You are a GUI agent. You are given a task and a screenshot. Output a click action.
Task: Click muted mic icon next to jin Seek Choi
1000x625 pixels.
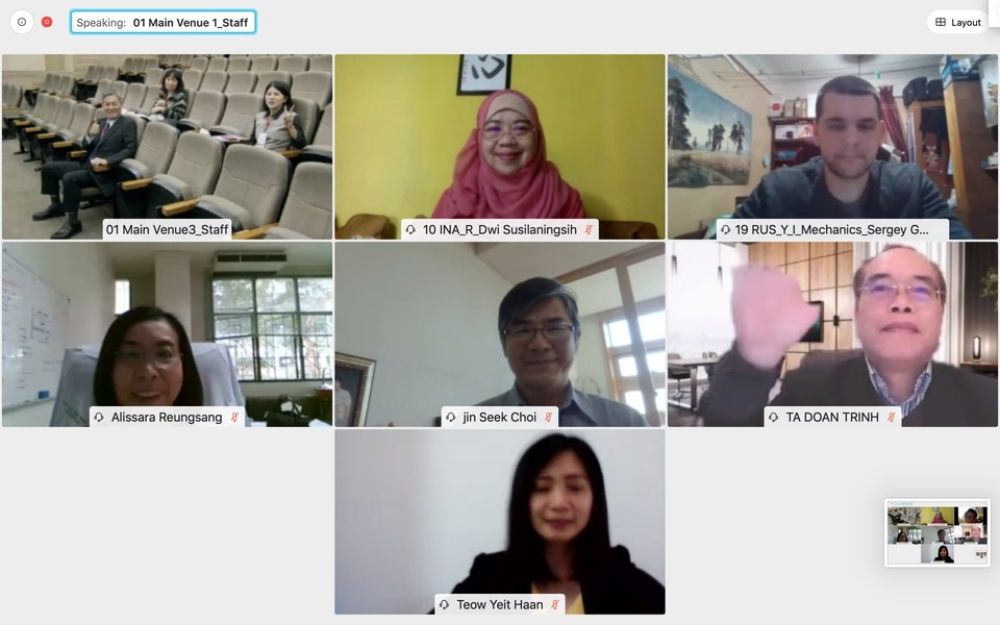click(x=548, y=417)
